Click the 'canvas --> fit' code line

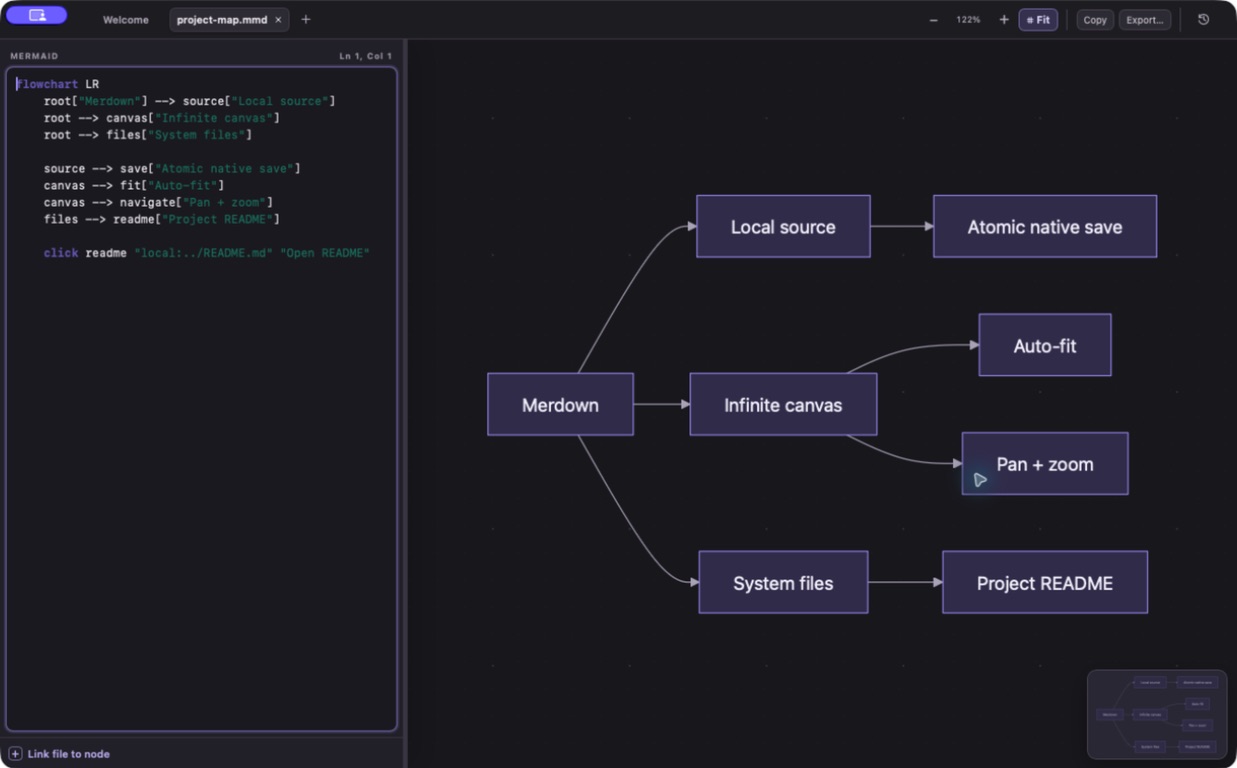click(133, 186)
